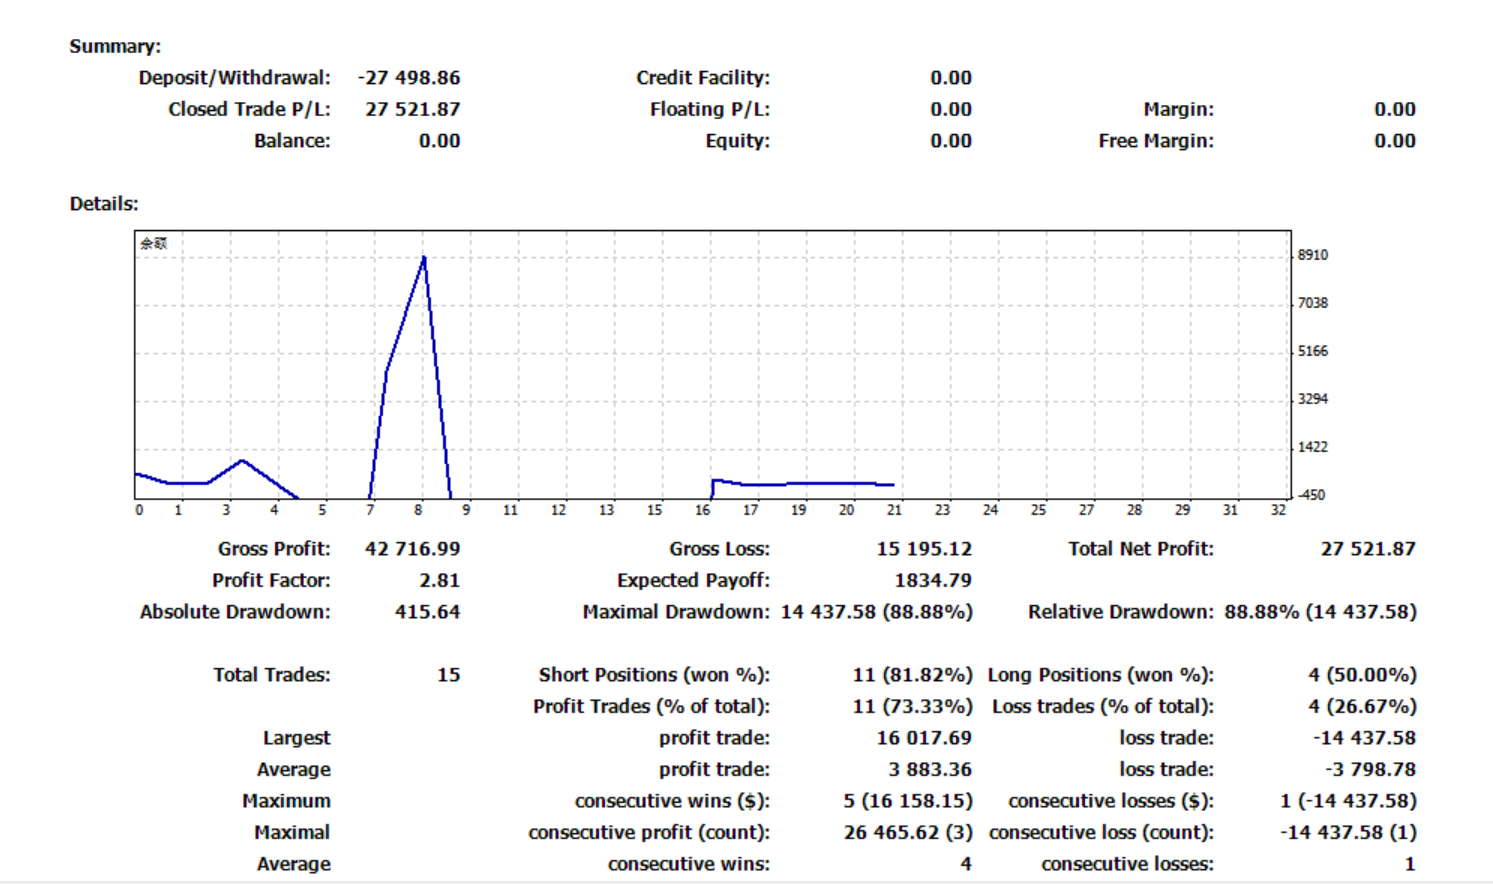Click the Credit Facility label

pos(703,78)
